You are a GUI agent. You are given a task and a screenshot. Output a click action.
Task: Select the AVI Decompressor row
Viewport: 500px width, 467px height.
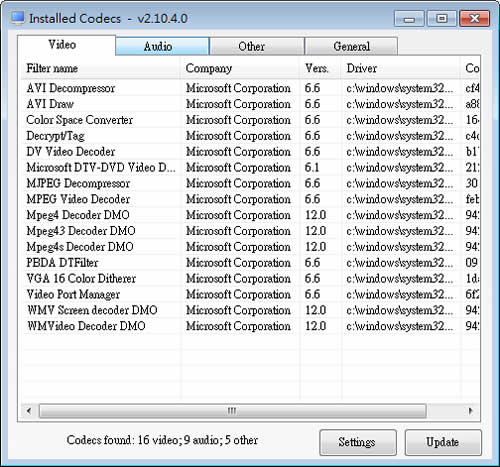pyautogui.click(x=250, y=88)
